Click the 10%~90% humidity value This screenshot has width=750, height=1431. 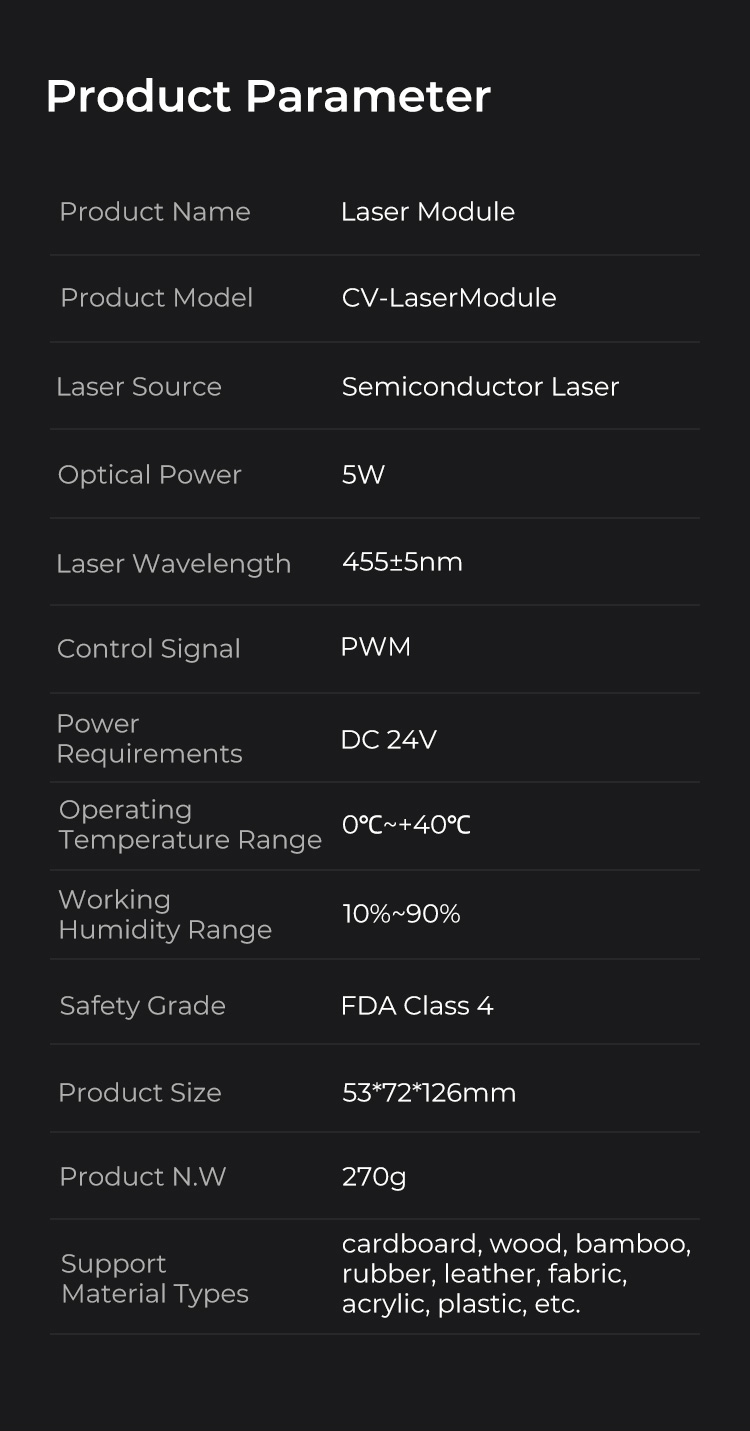(x=401, y=914)
